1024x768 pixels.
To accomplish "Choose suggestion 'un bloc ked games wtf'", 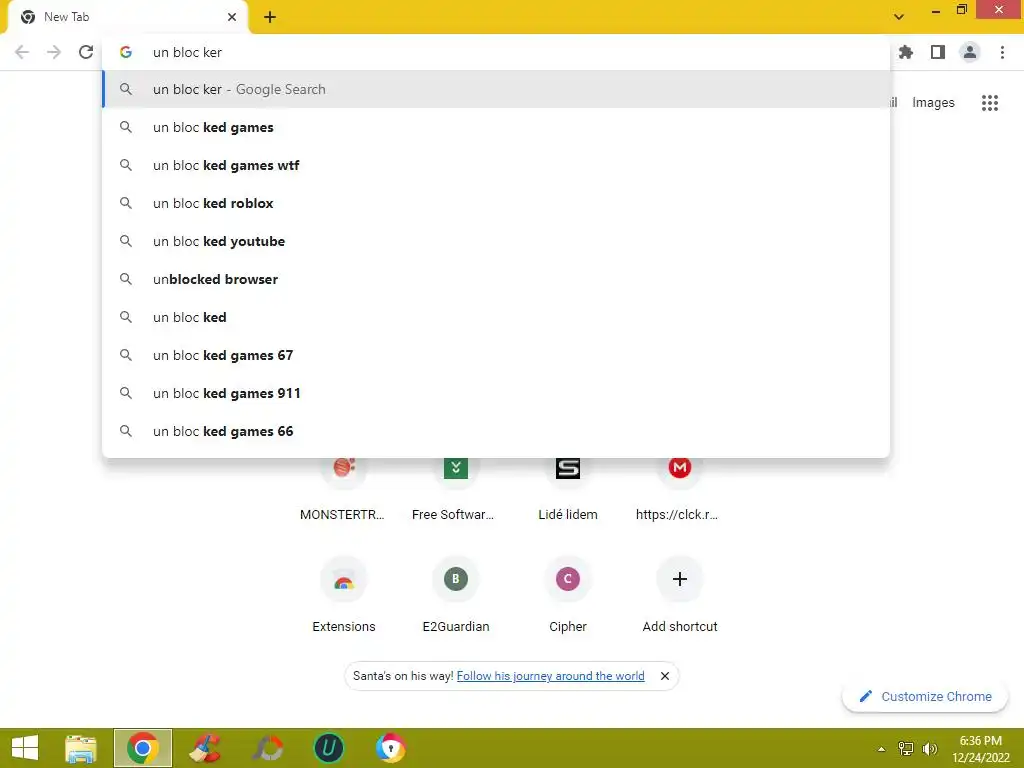I will tap(496, 165).
